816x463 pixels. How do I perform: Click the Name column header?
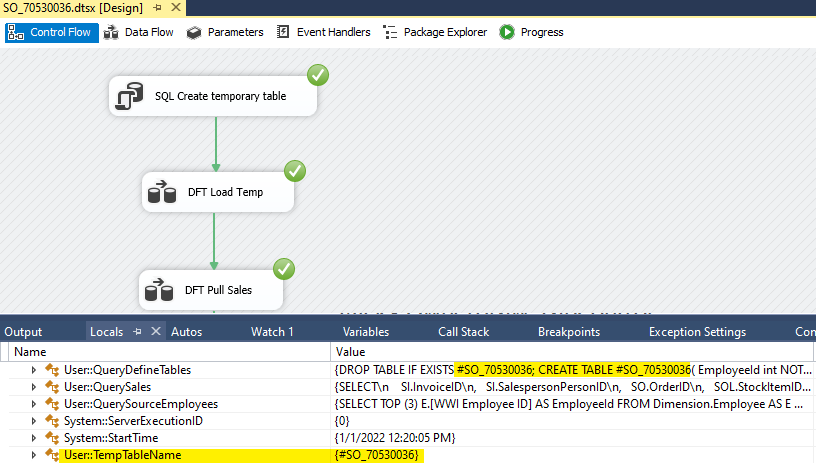(x=170, y=352)
